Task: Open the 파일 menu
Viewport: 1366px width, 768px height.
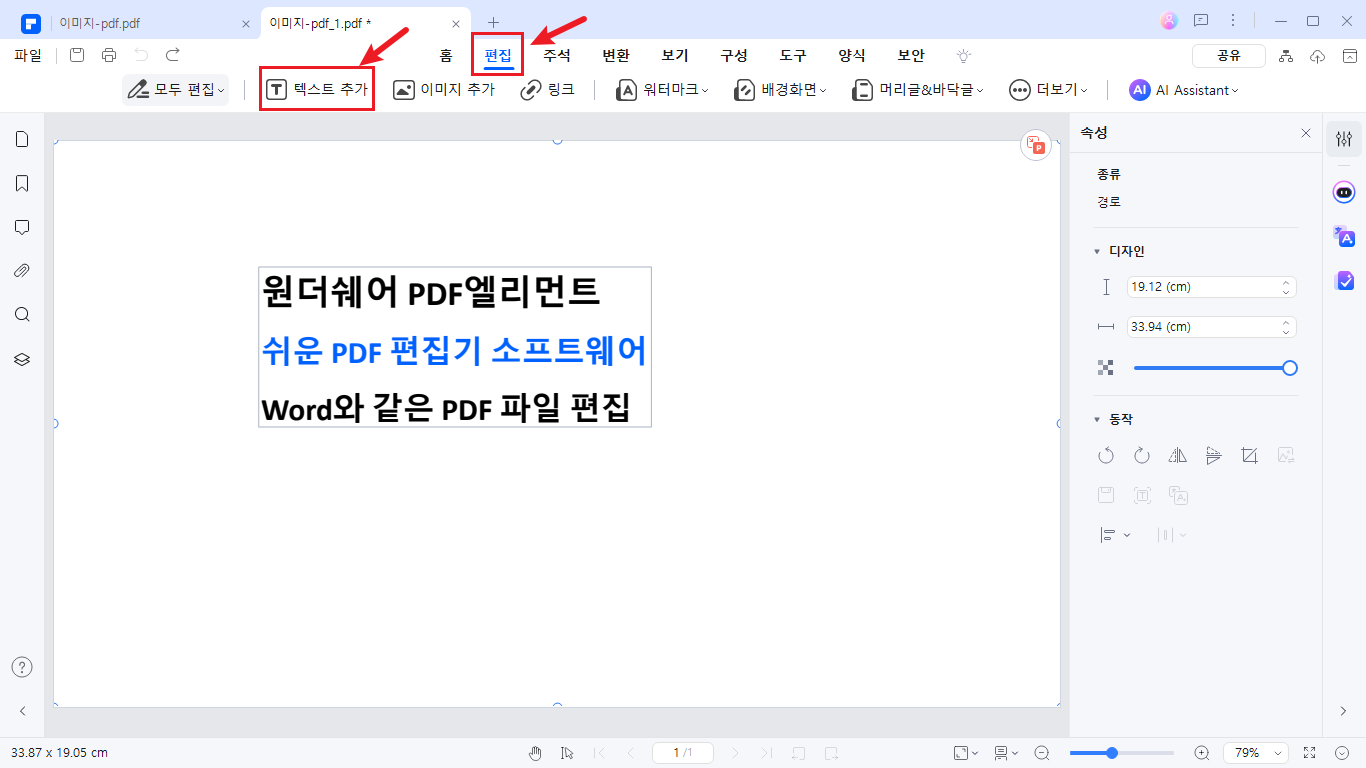Action: pos(28,55)
